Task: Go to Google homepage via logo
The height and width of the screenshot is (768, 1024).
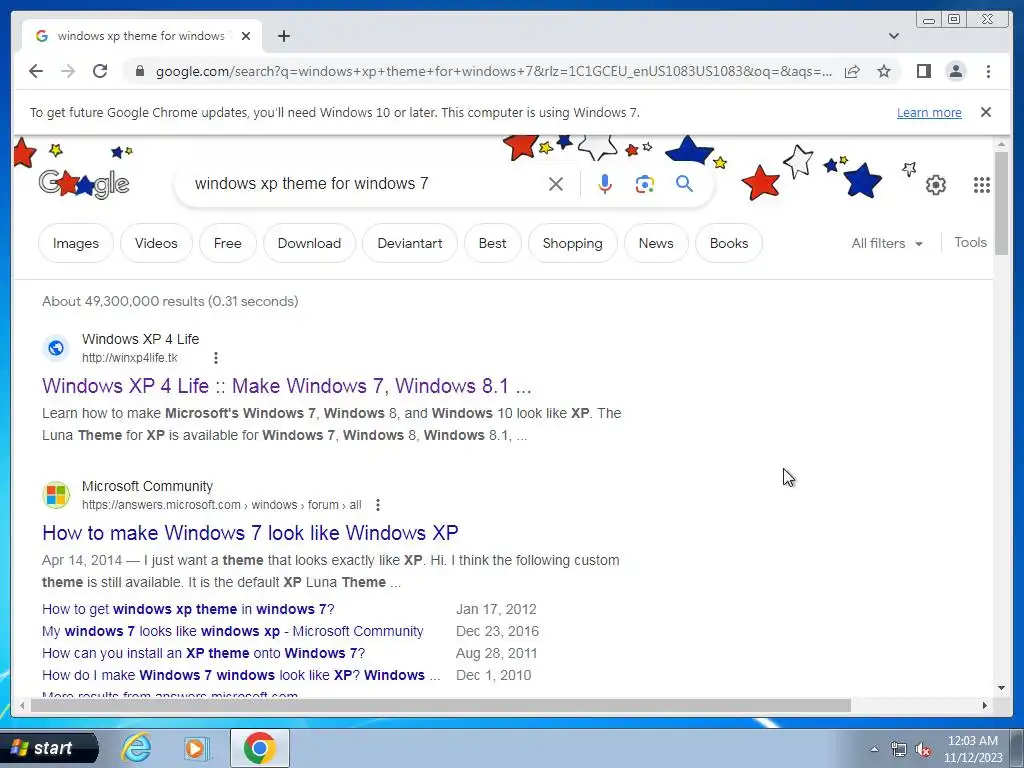Action: coord(84,184)
